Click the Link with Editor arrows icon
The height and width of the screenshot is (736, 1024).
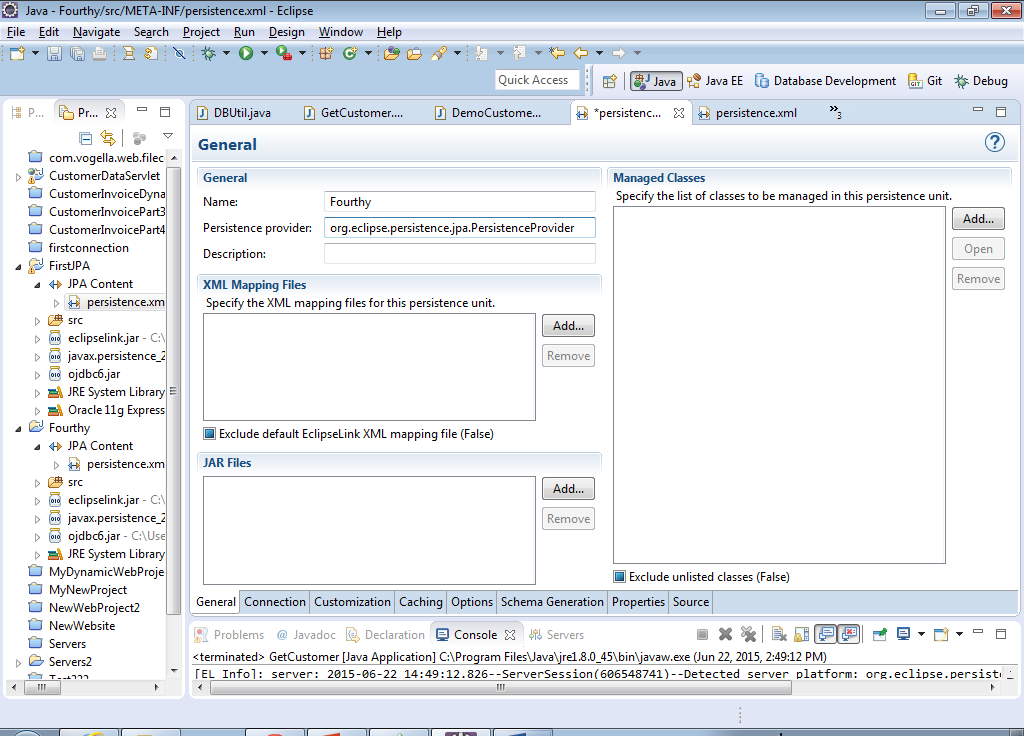tap(107, 138)
